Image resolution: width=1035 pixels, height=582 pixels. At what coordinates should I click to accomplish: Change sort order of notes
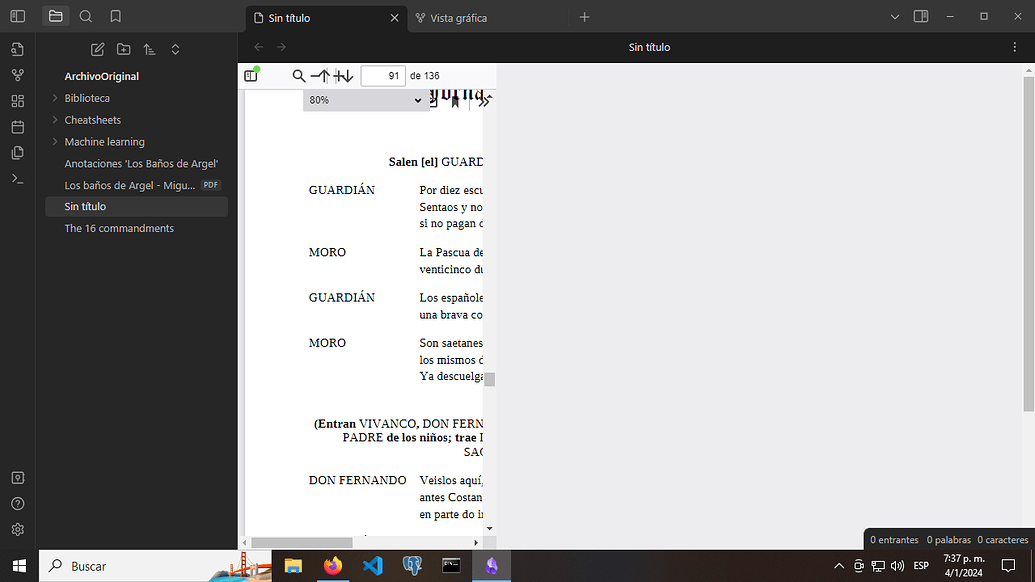pos(150,48)
